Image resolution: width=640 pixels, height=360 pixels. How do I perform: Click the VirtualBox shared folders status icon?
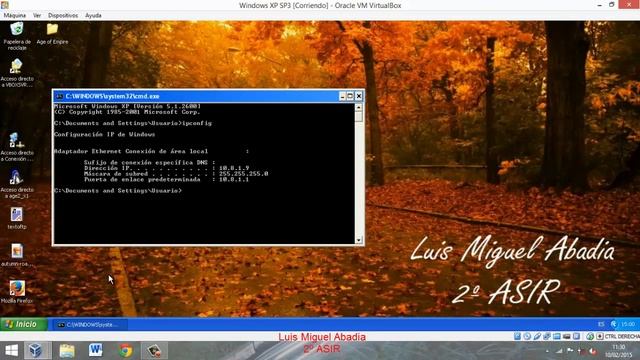point(557,336)
